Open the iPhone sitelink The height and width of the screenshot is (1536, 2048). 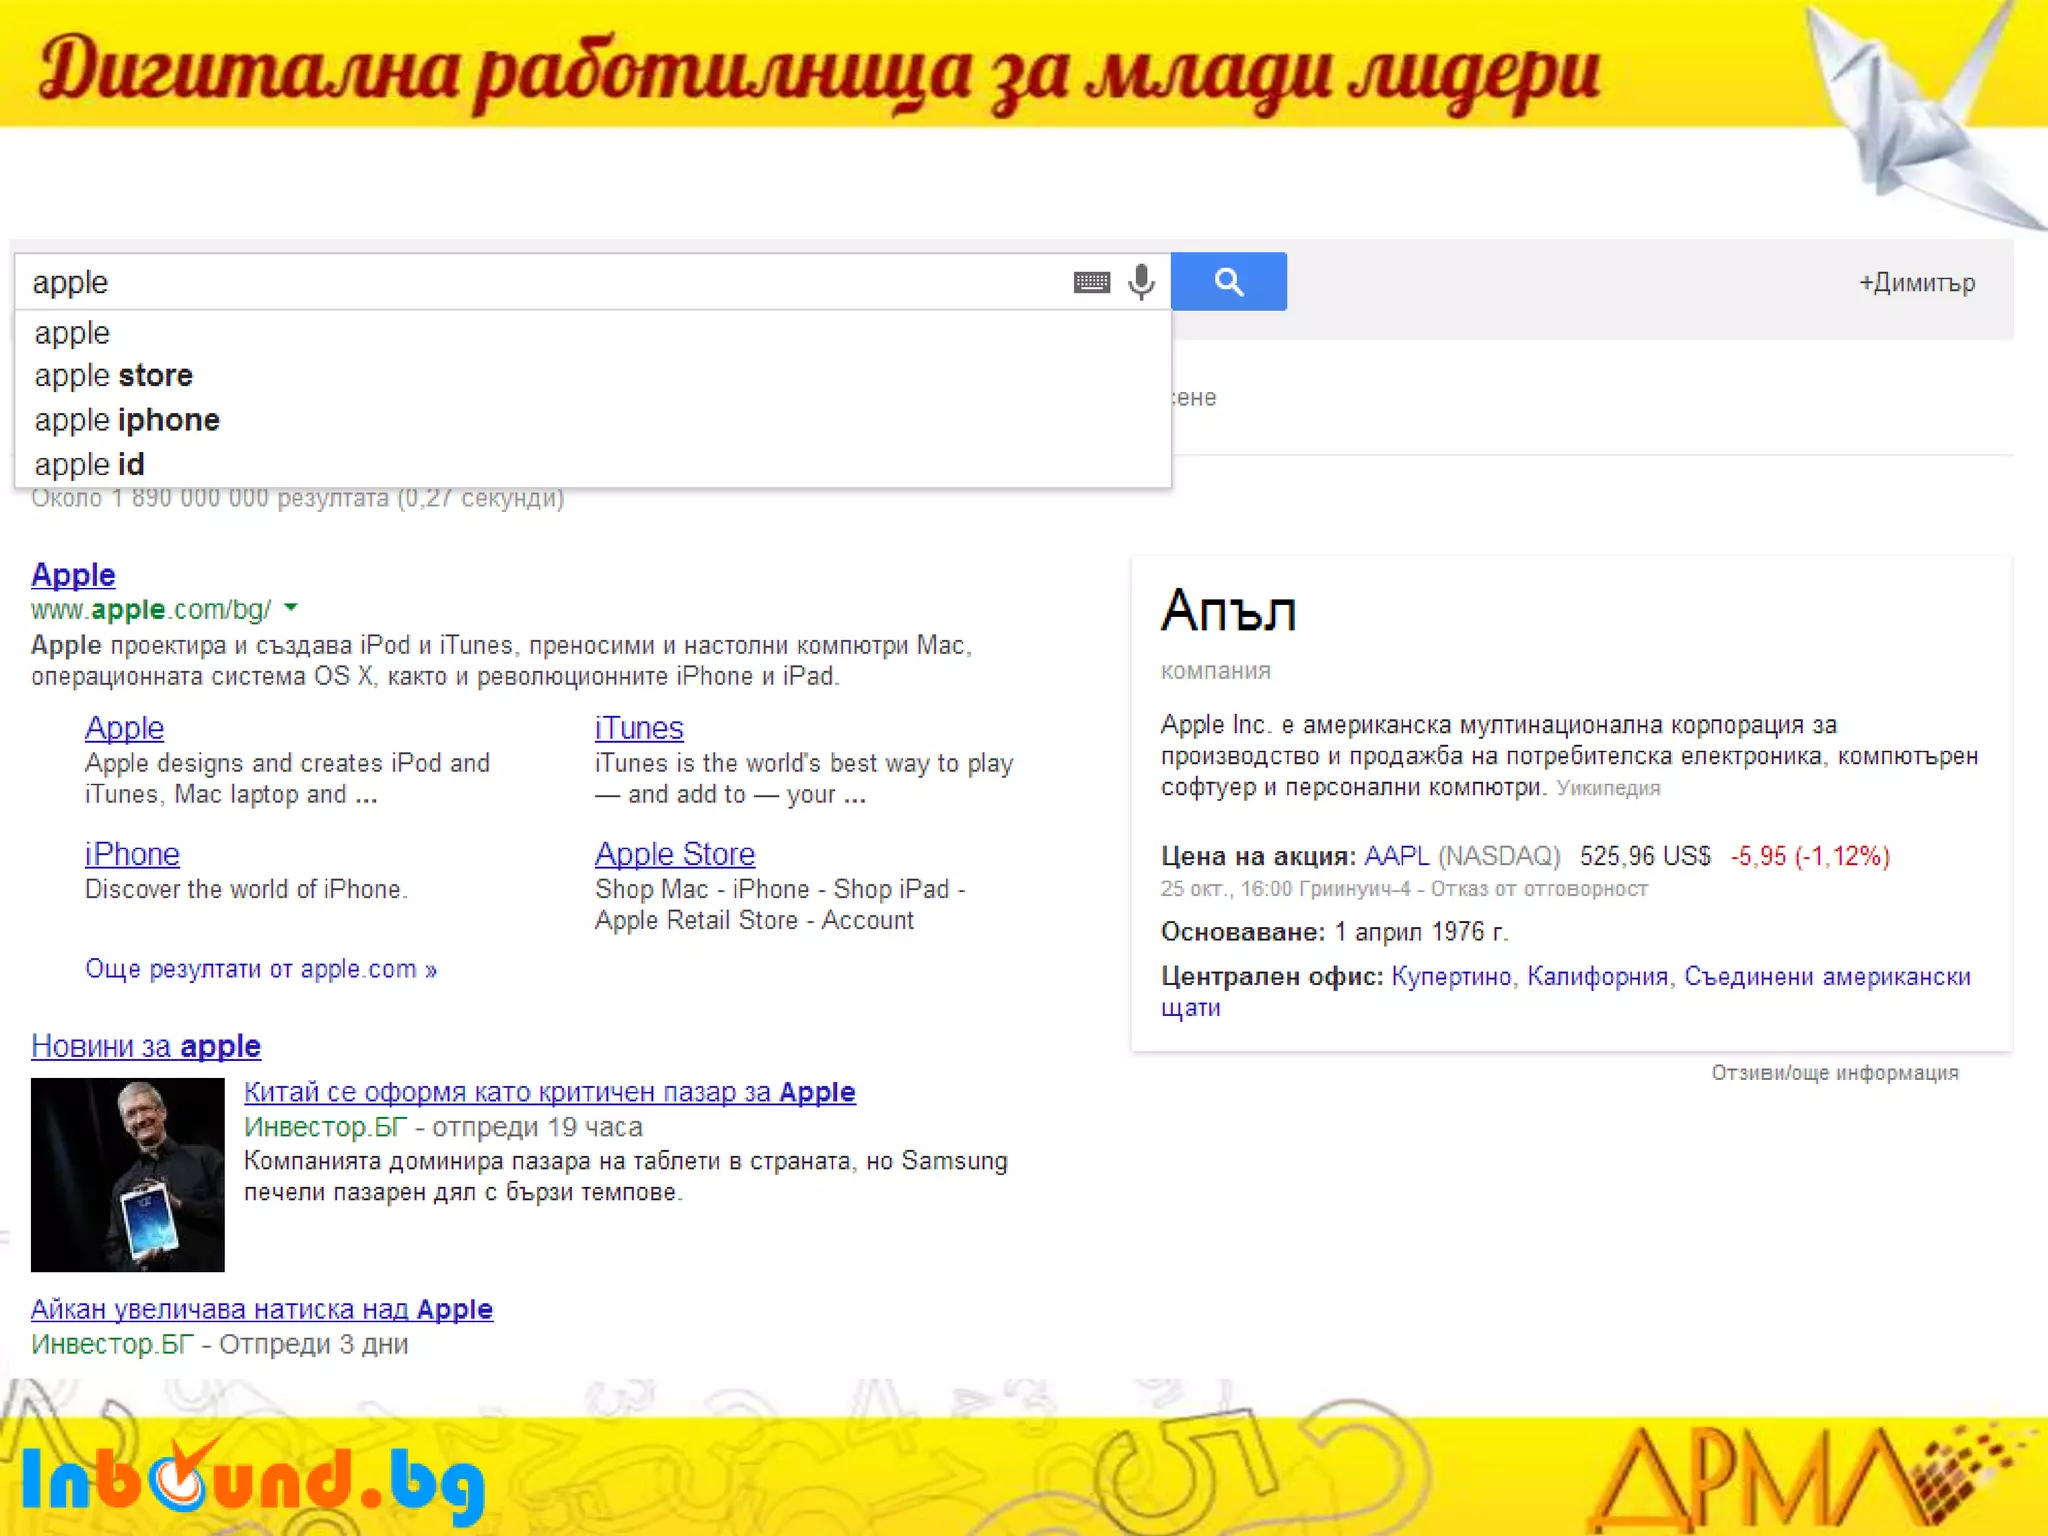pyautogui.click(x=132, y=854)
